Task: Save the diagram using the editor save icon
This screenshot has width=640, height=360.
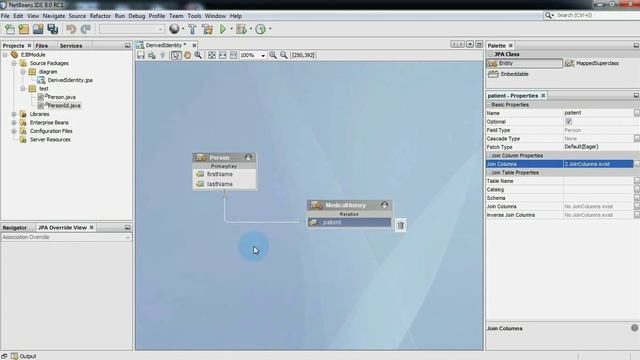Action: (x=141, y=55)
